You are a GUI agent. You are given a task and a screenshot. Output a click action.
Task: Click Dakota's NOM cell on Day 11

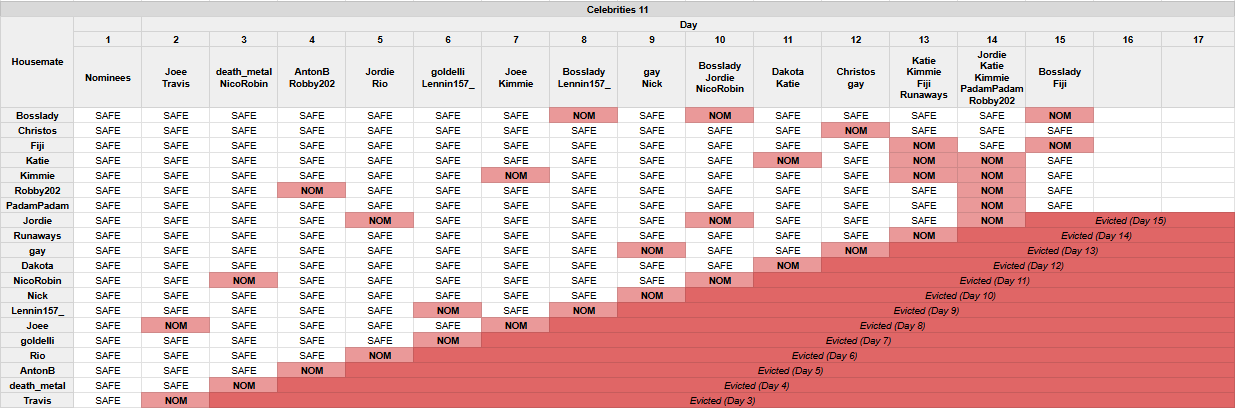pyautogui.click(x=787, y=265)
